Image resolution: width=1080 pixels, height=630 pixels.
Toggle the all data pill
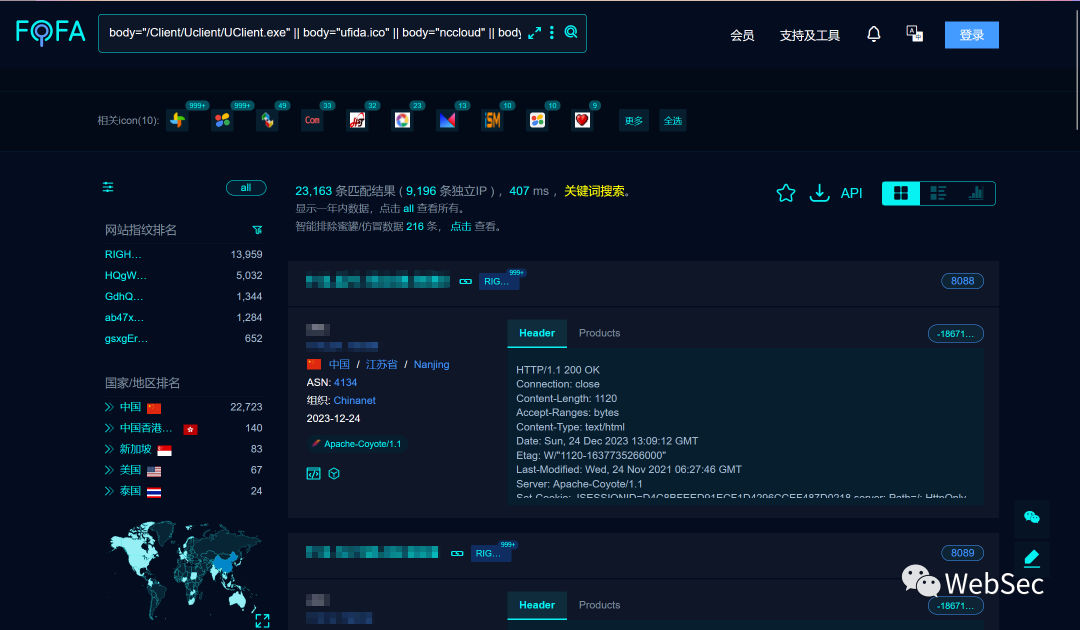coord(246,188)
